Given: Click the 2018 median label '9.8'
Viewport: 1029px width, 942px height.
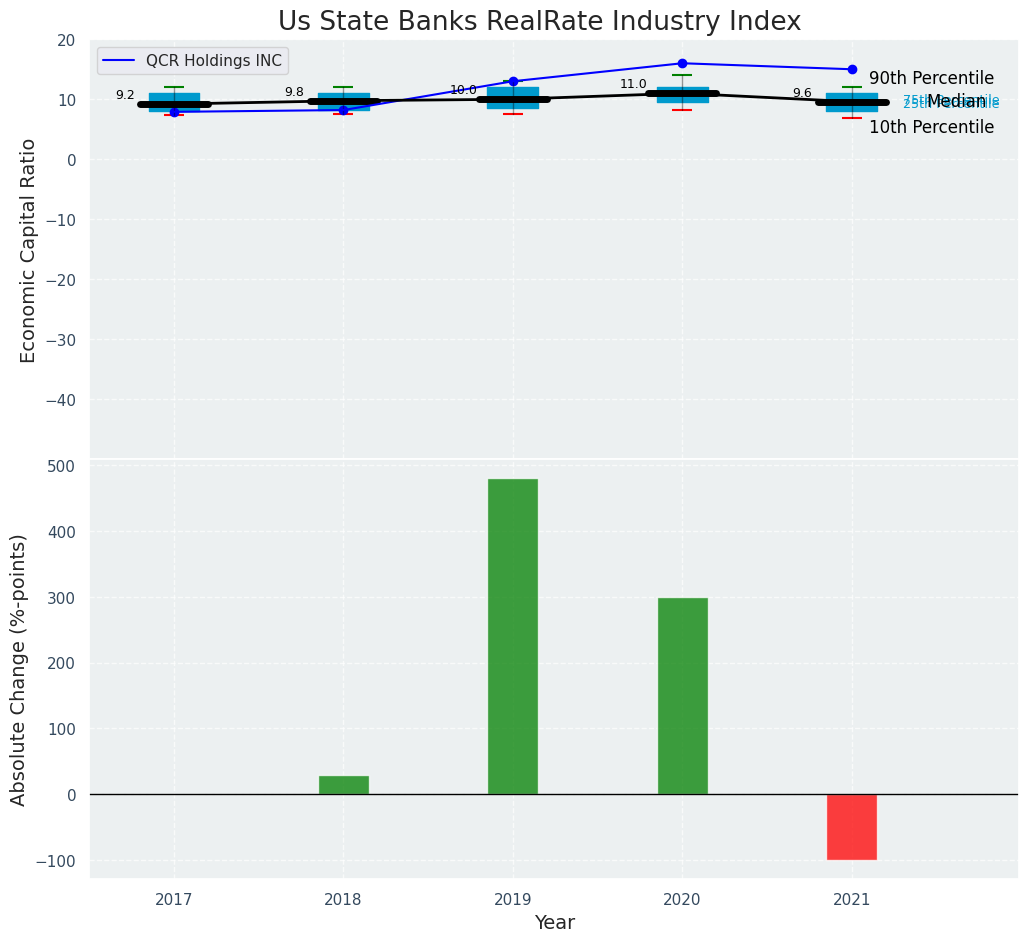Looking at the screenshot, I should click(295, 93).
